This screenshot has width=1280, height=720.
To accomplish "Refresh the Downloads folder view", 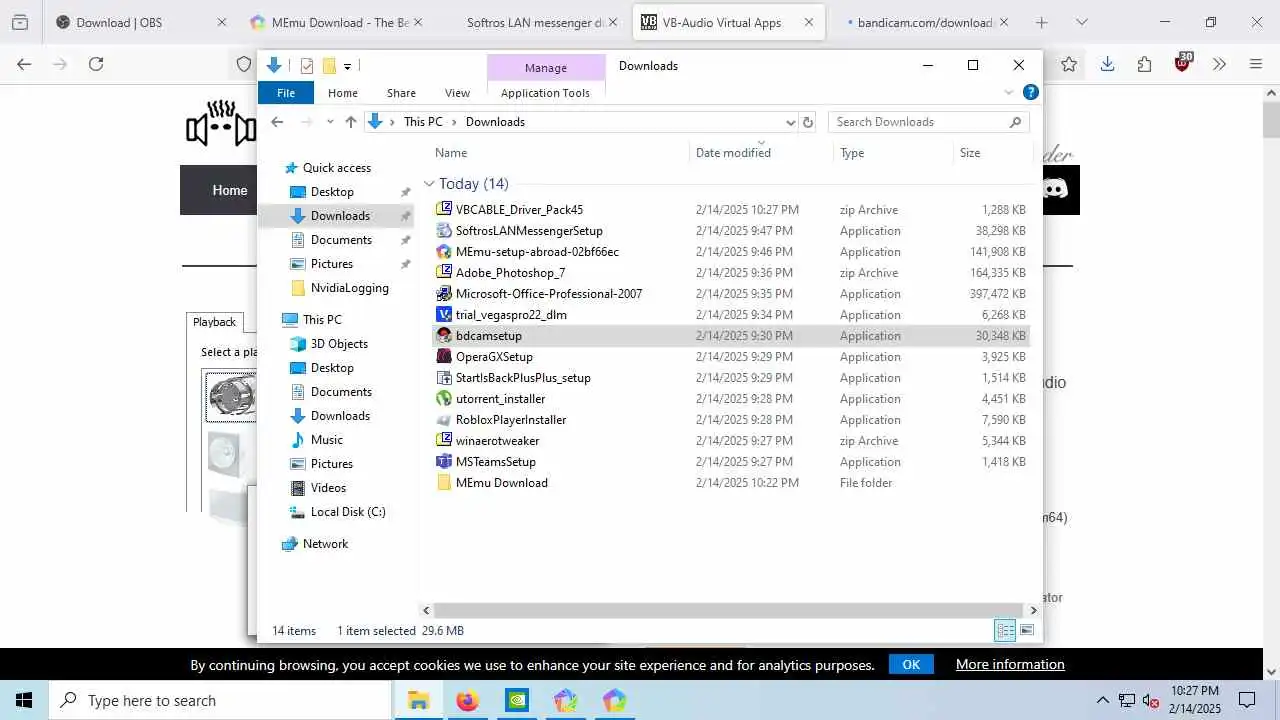I will (808, 122).
